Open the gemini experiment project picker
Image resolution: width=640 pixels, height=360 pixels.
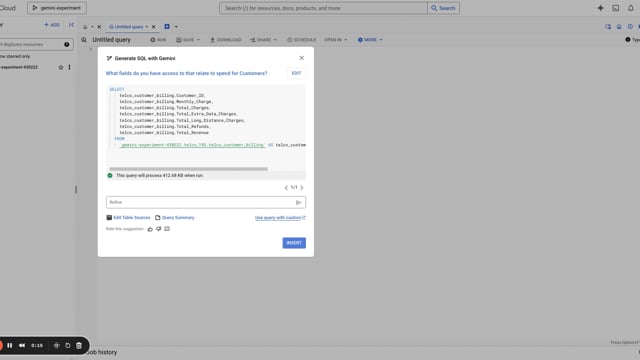57,8
